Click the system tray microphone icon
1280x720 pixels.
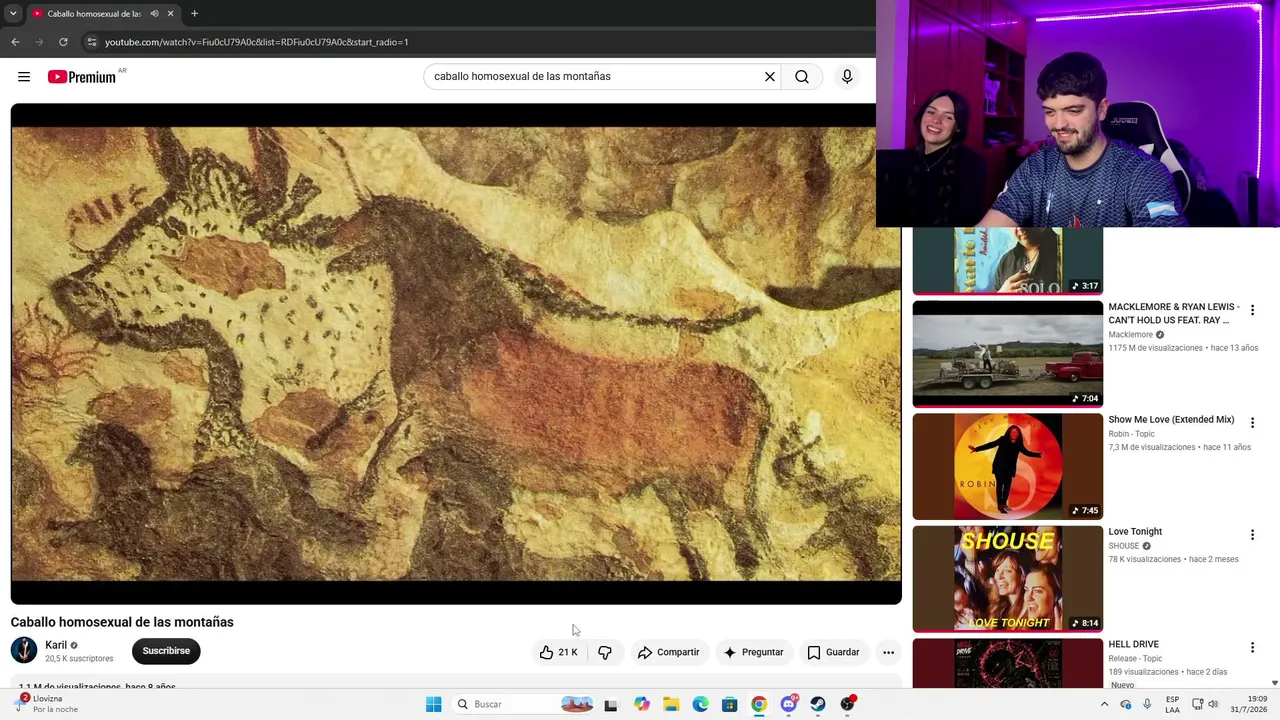point(1147,704)
